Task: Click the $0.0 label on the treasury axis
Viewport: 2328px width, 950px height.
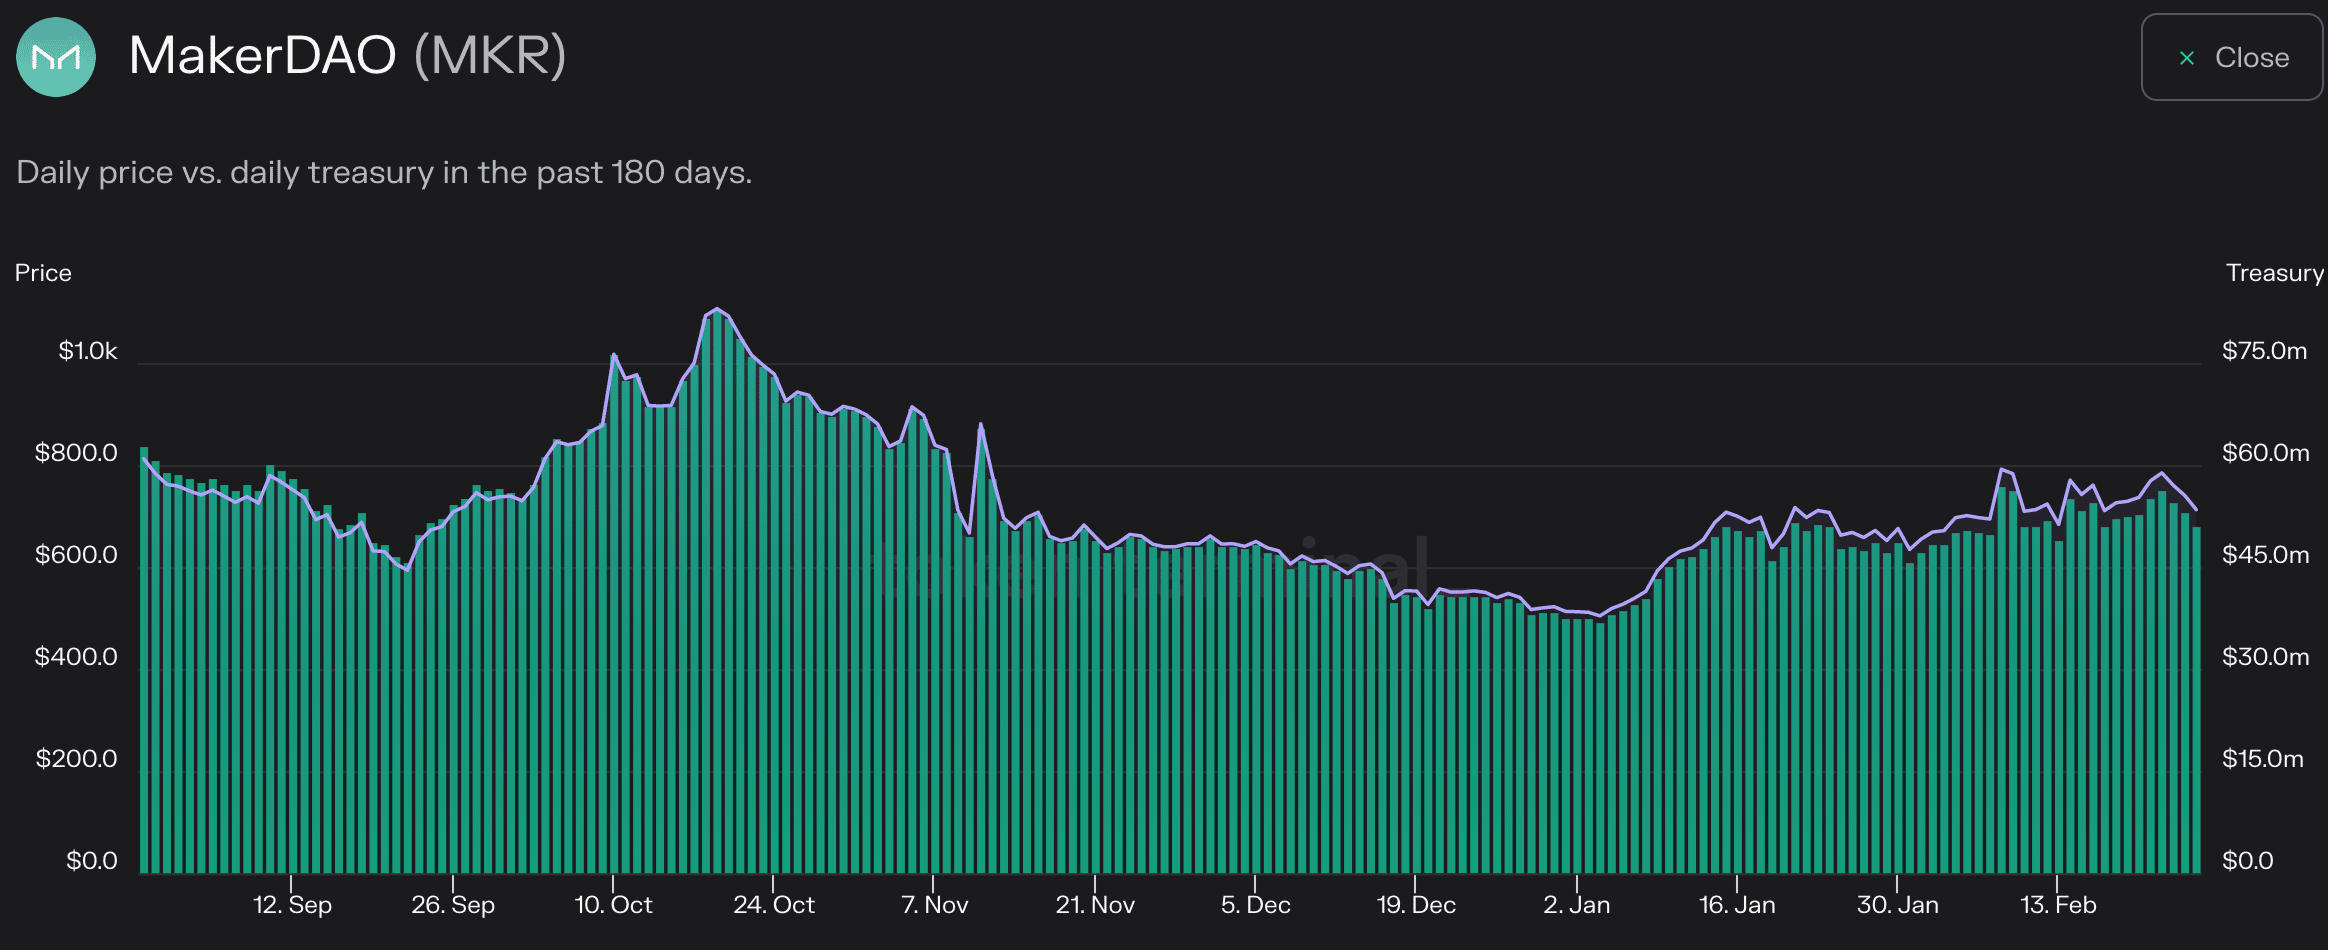Action: coord(2248,861)
